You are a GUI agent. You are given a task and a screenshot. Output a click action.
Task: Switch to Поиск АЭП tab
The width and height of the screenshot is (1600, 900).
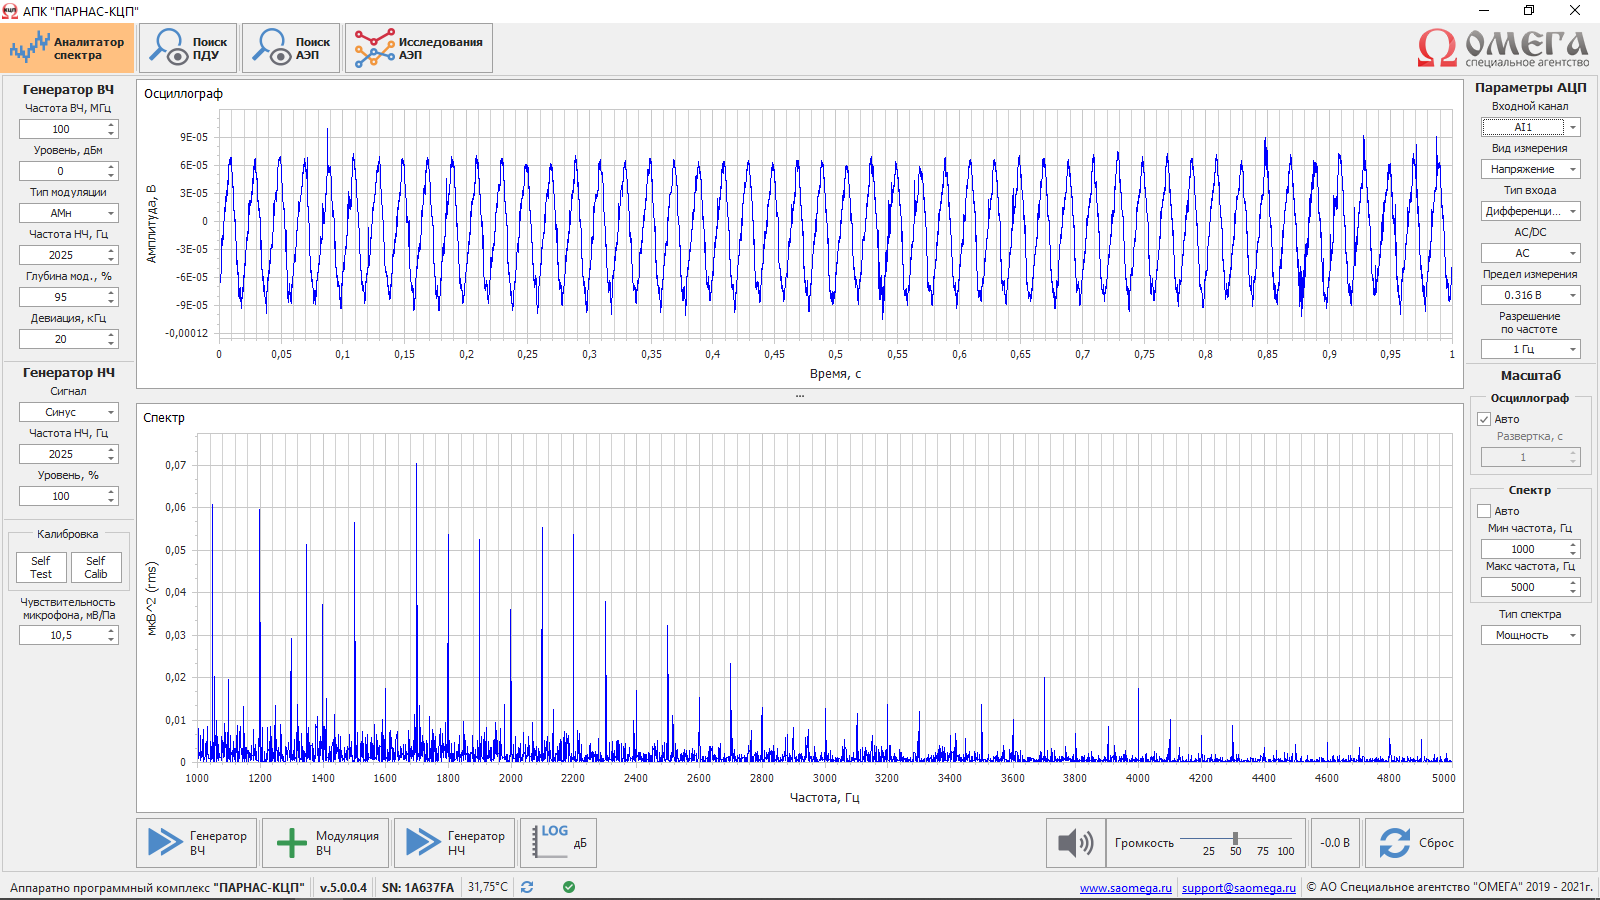click(291, 48)
